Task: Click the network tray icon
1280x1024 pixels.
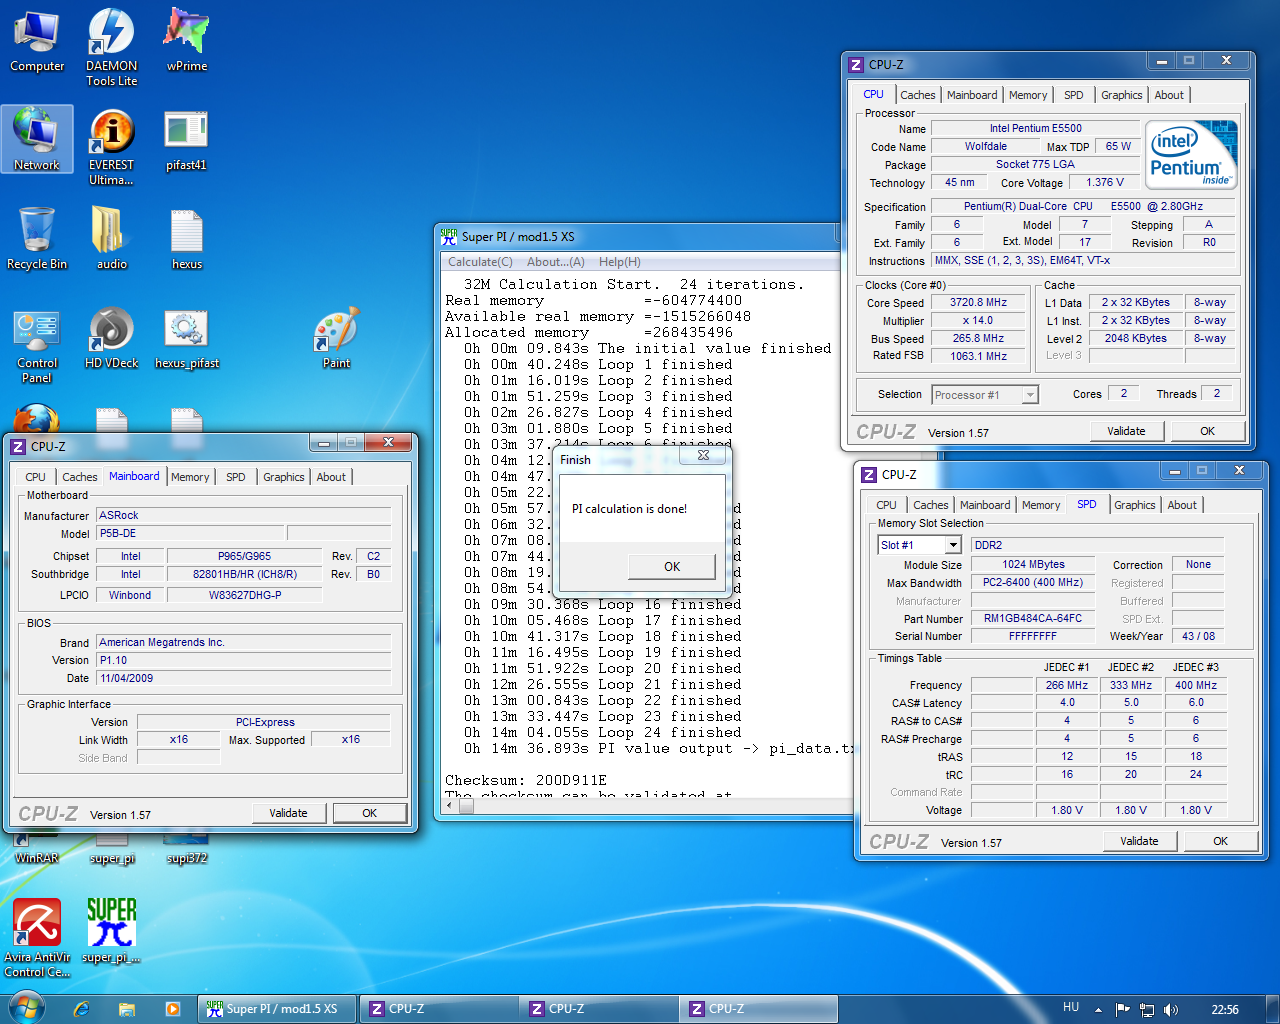Action: click(1147, 1010)
